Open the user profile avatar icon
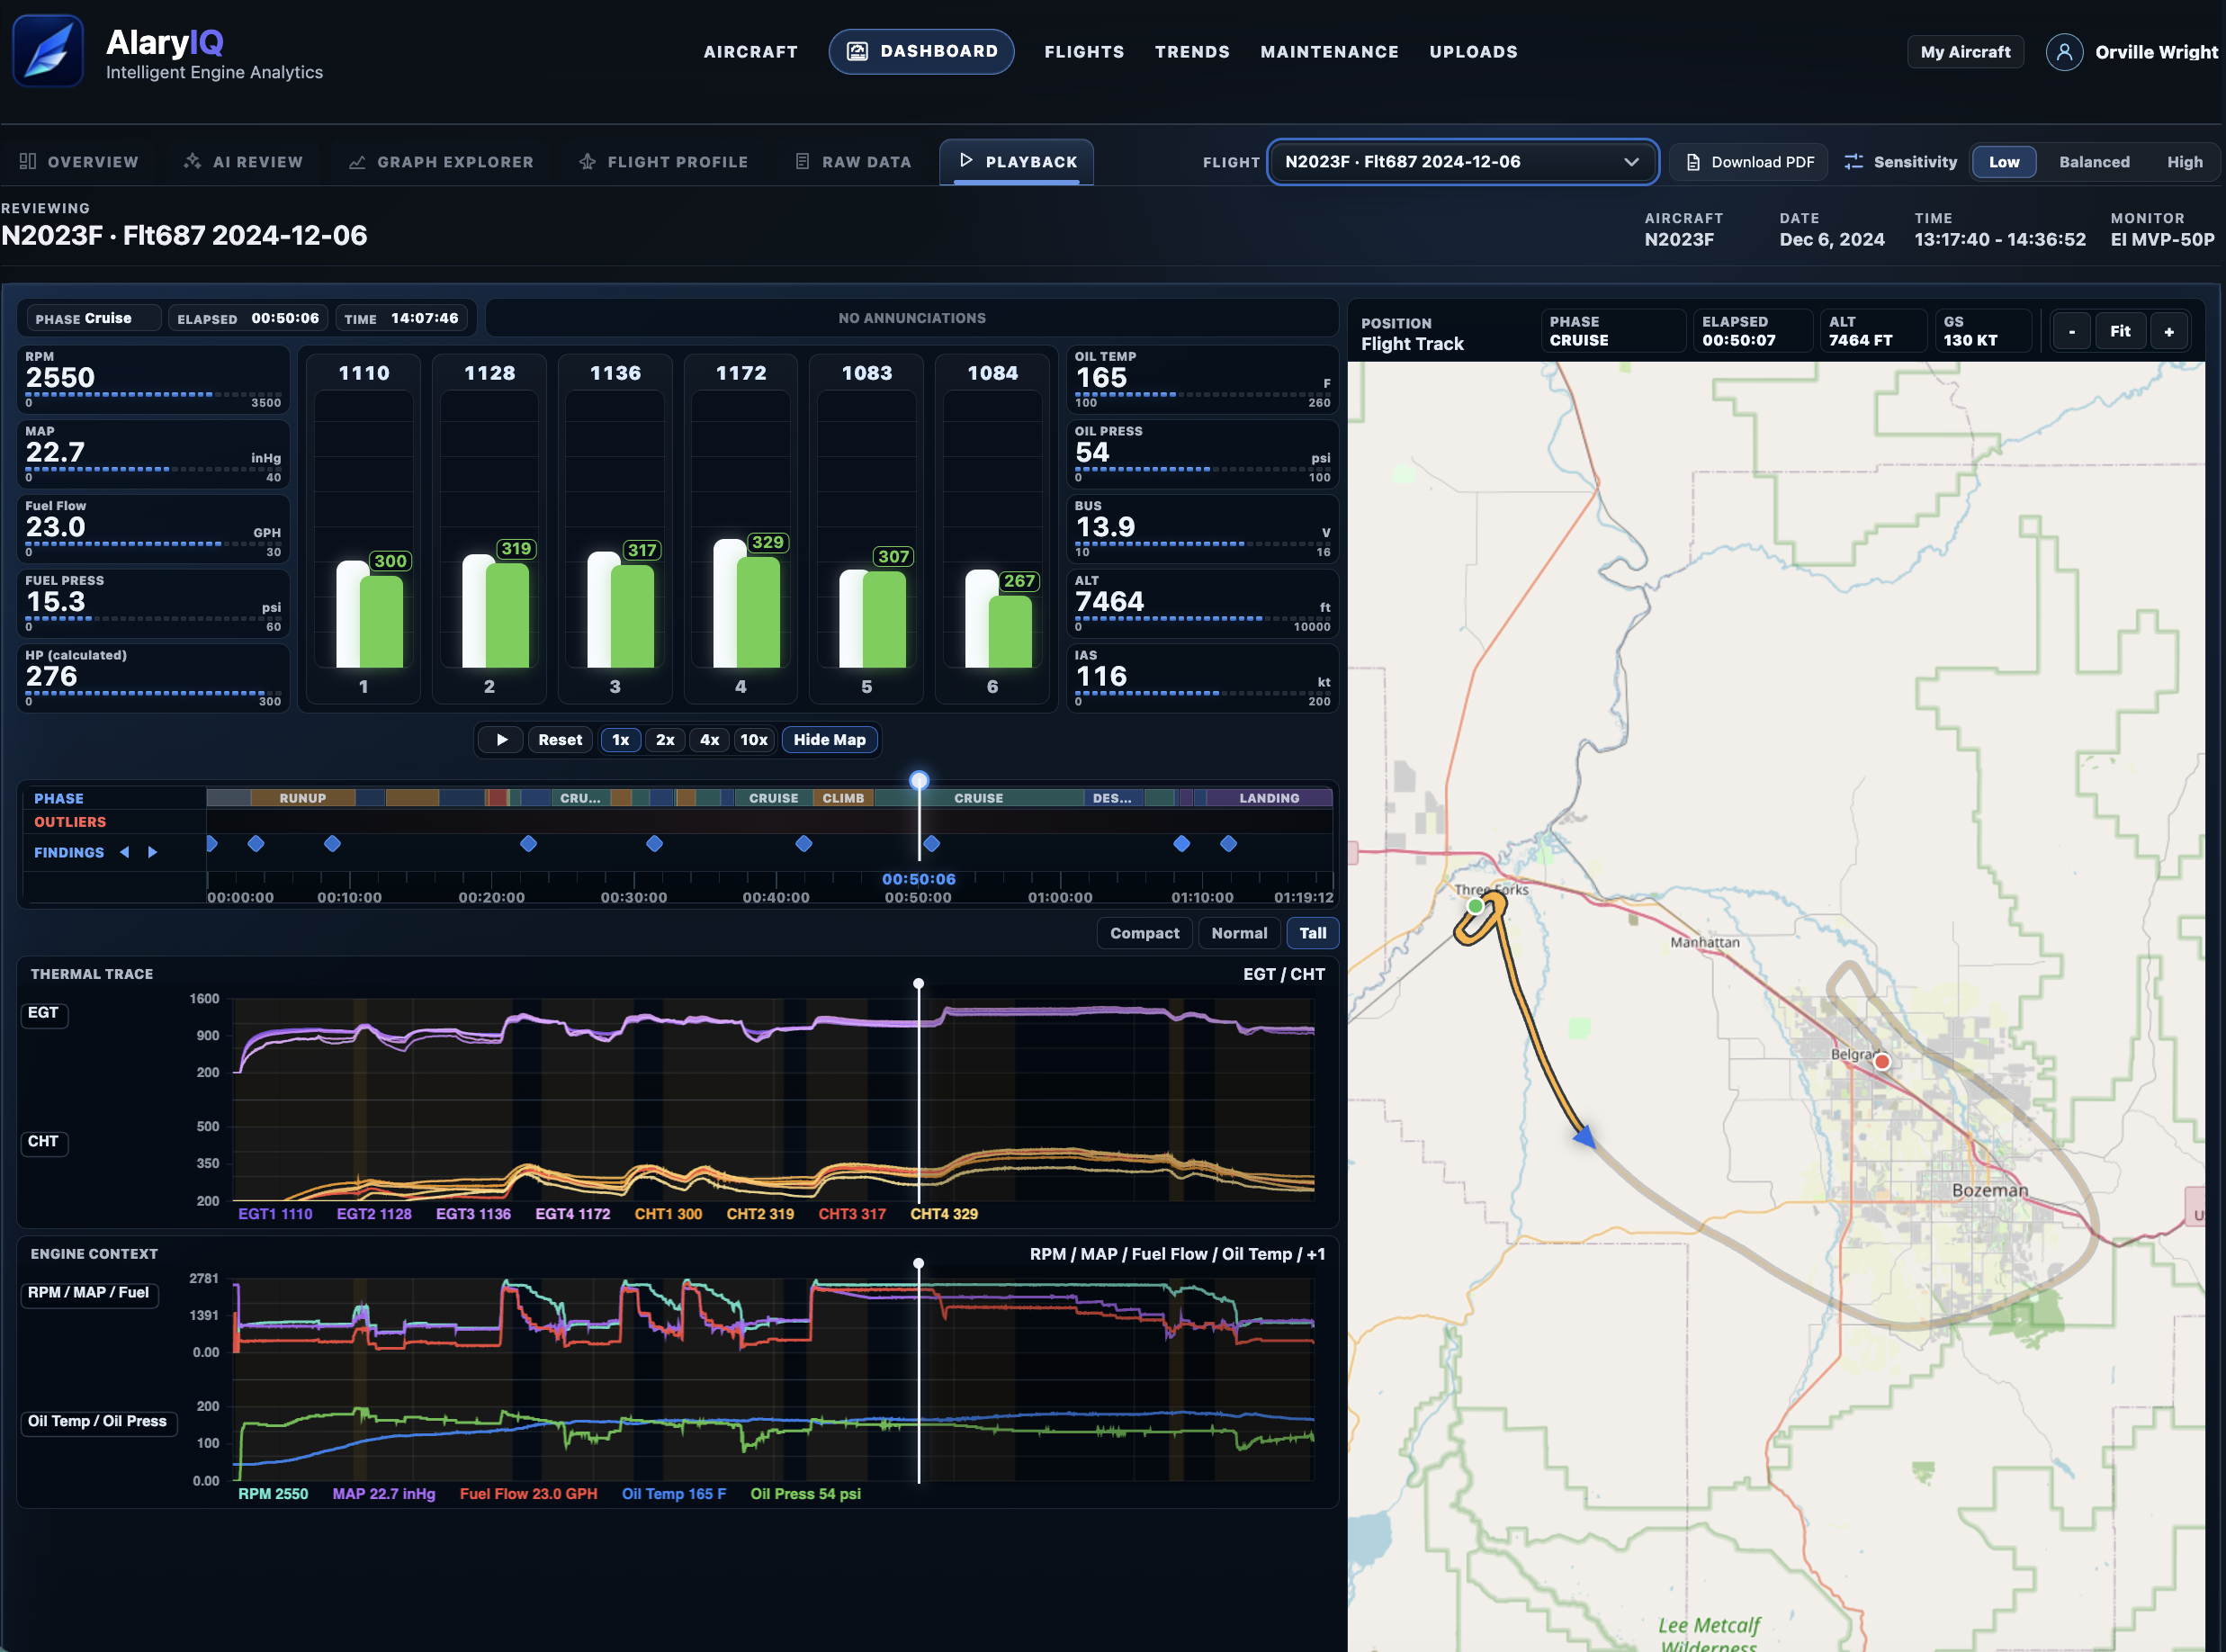Image resolution: width=2226 pixels, height=1652 pixels. coord(2064,52)
